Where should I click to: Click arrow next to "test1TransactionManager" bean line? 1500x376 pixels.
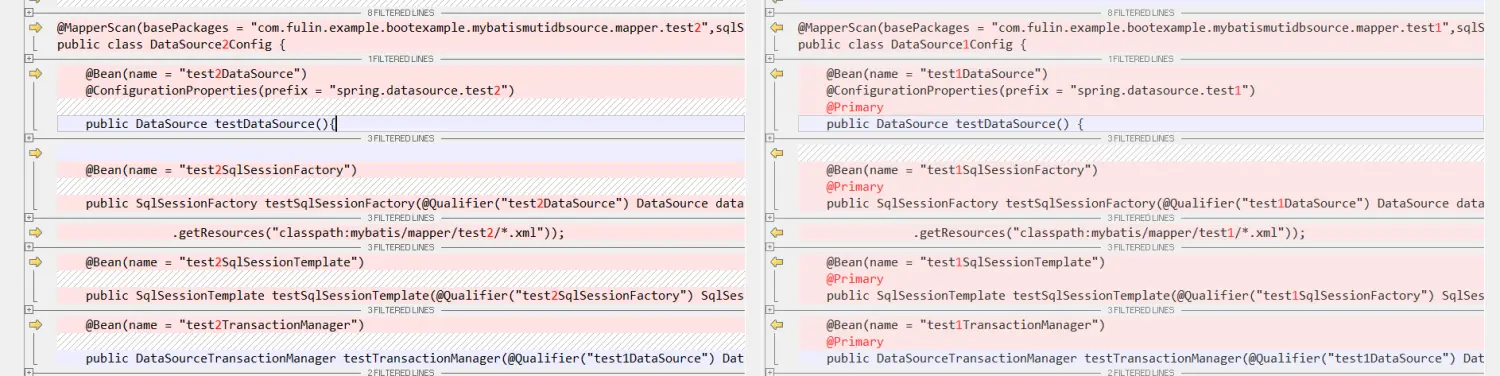[x=776, y=325]
